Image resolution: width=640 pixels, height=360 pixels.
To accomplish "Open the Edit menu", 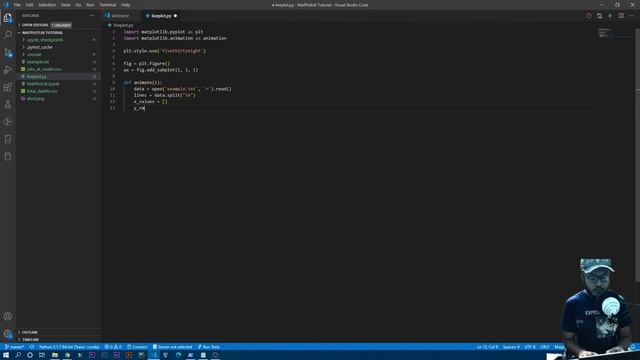I will click(29, 5).
